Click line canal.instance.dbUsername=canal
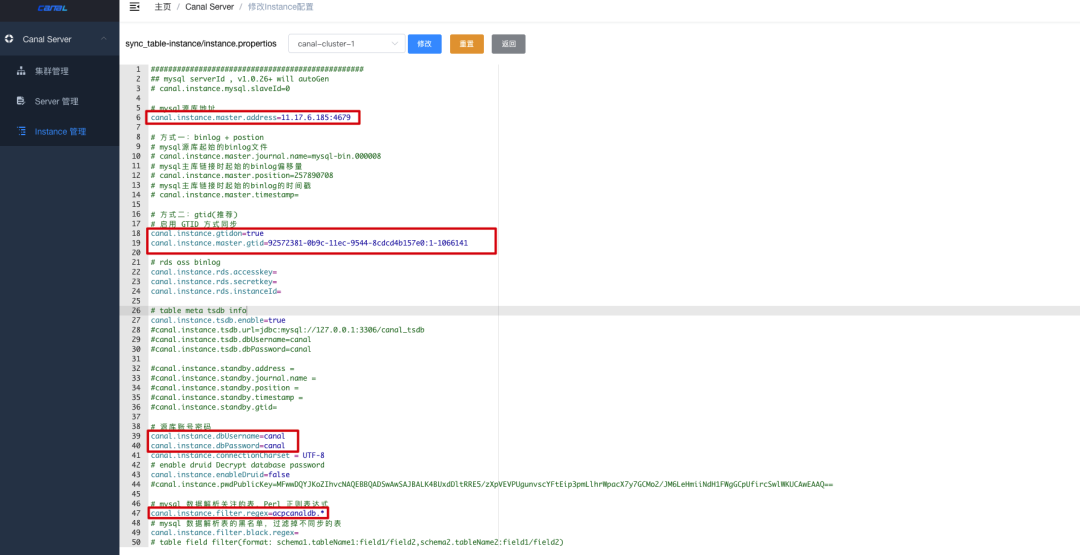Viewport: 1080px width, 555px height. (x=218, y=436)
